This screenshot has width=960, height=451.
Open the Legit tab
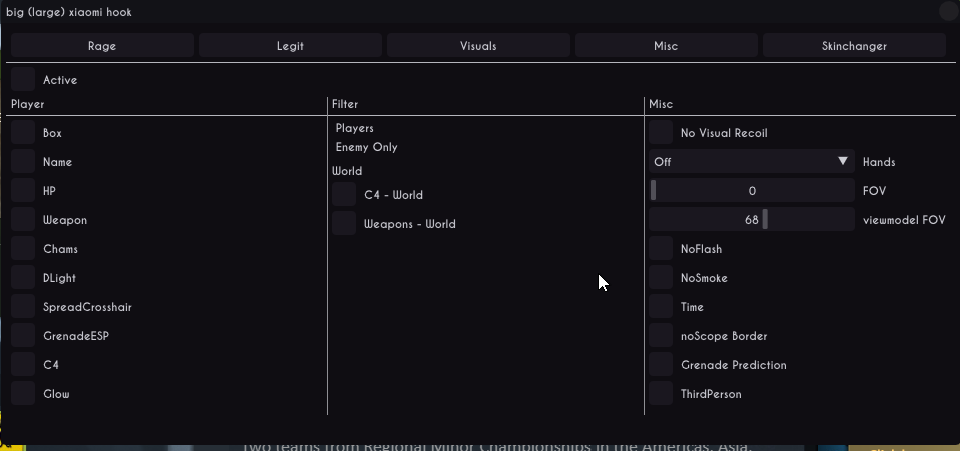point(290,45)
